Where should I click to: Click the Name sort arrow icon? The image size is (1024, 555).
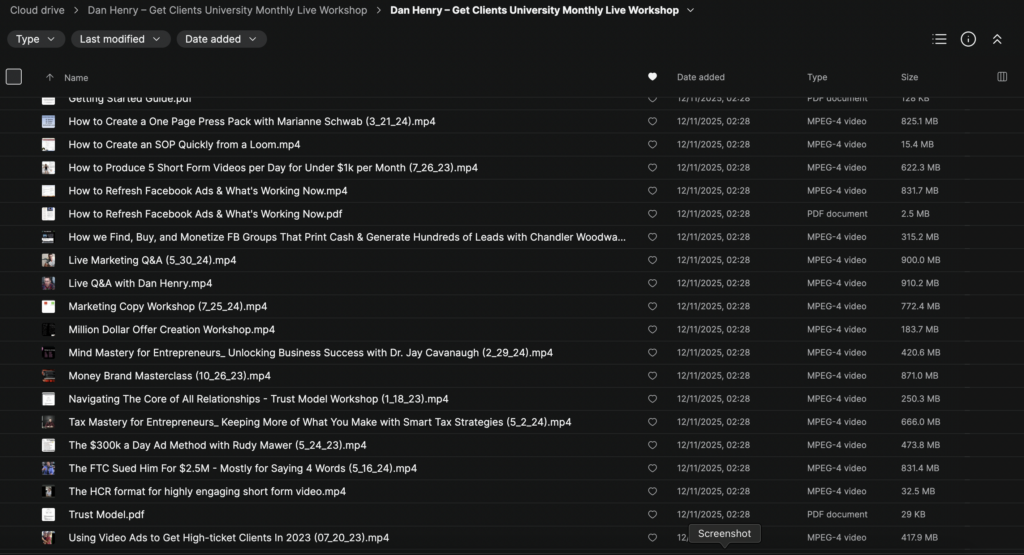pyautogui.click(x=50, y=77)
